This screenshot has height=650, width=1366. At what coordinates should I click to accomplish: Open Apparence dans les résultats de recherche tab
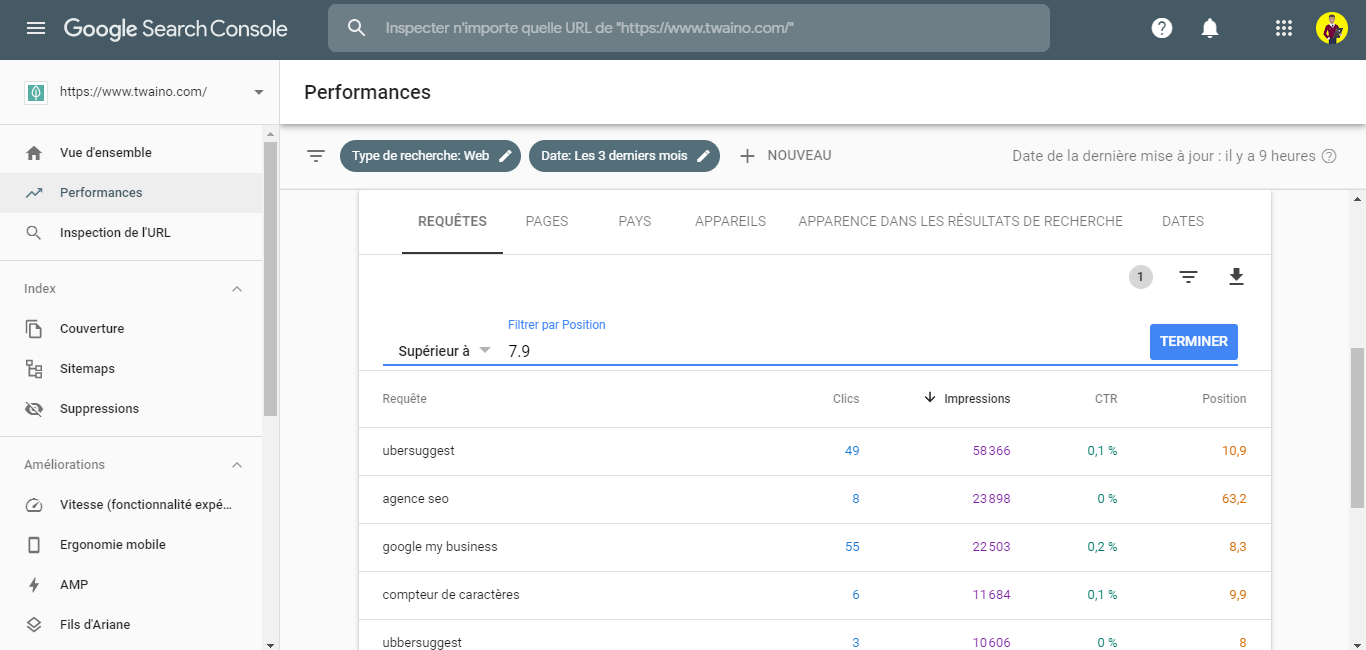pyautogui.click(x=961, y=221)
